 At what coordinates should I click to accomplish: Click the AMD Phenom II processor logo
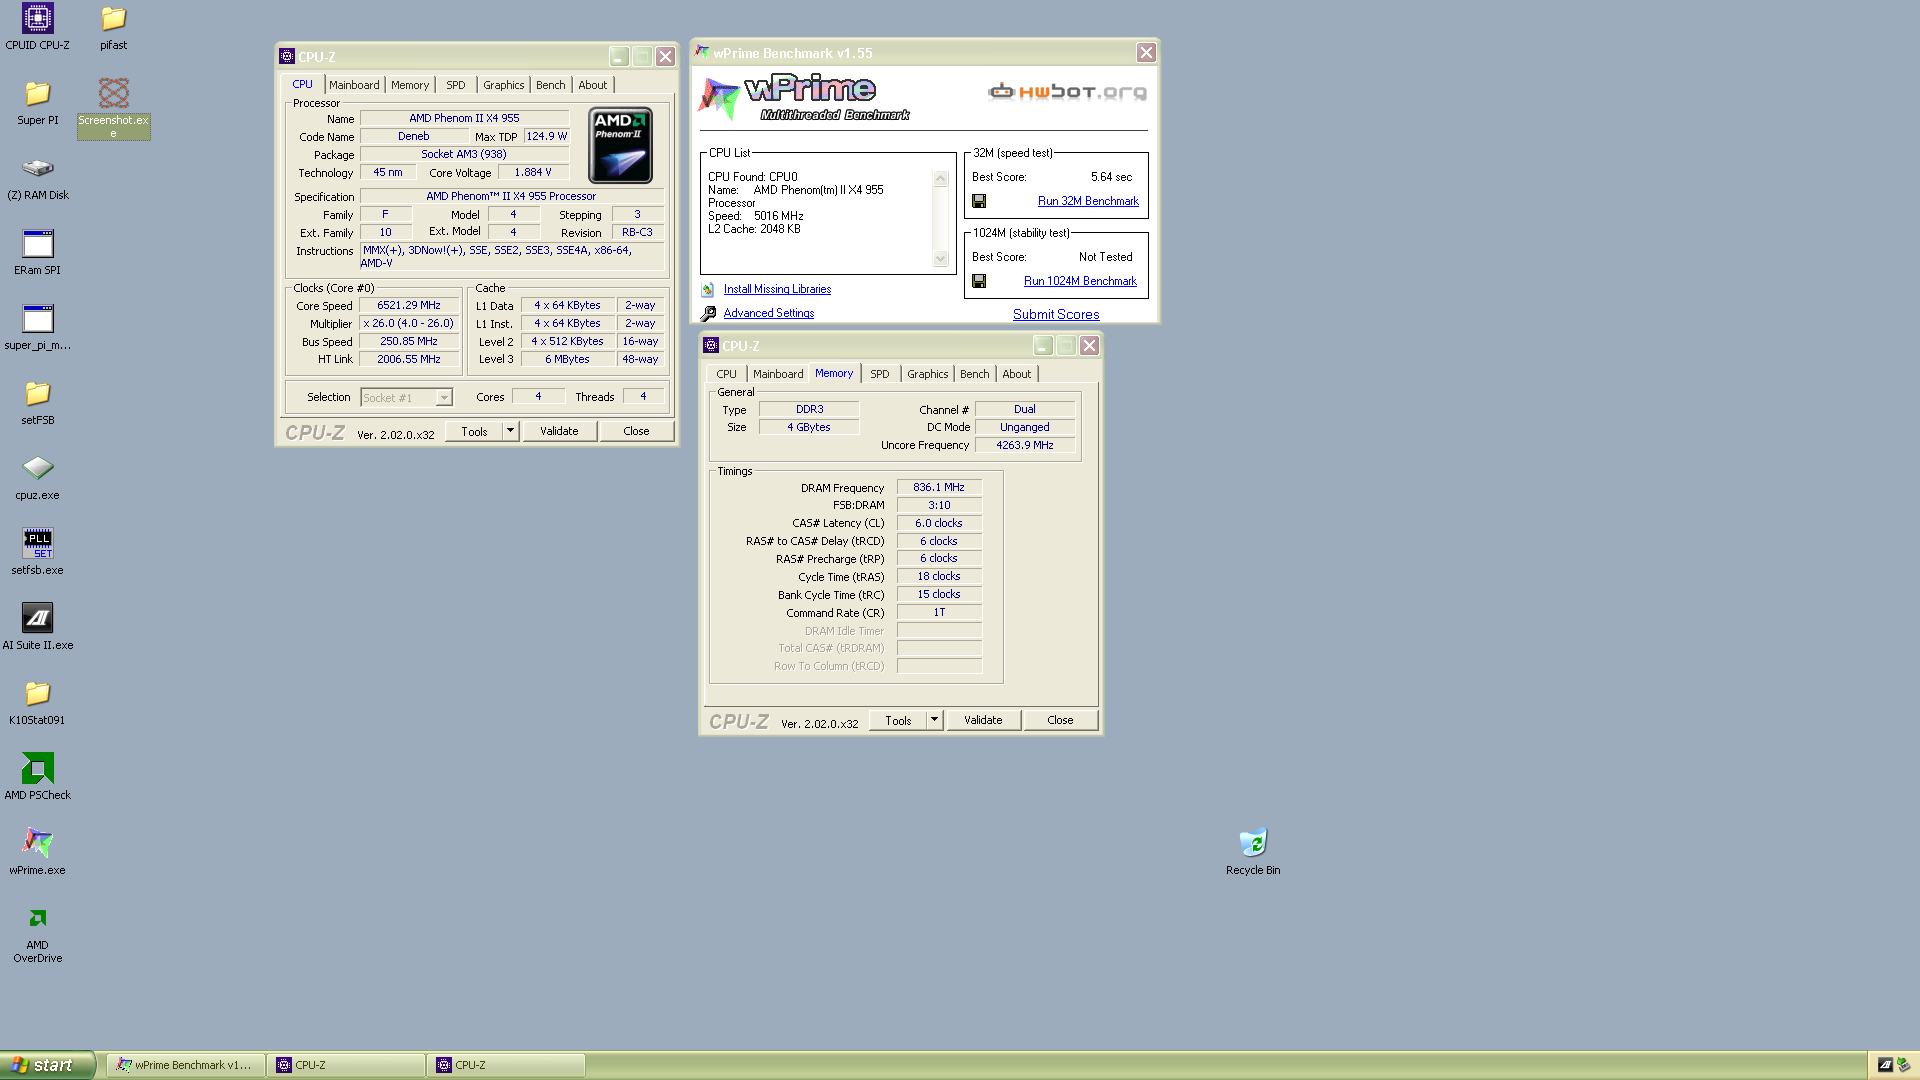pos(621,145)
